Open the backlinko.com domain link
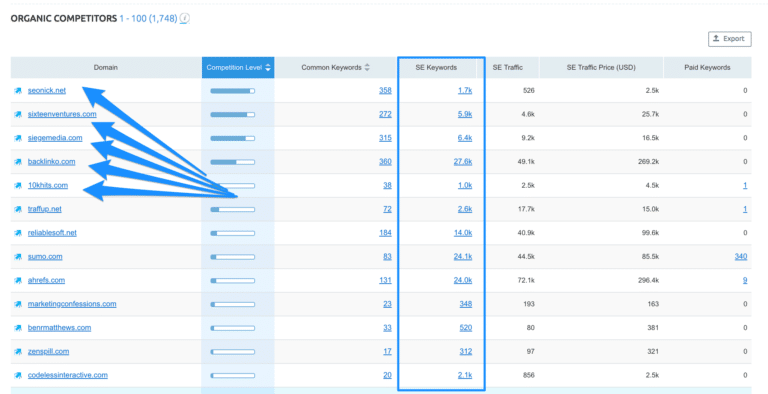The width and height of the screenshot is (768, 394). click(51, 162)
